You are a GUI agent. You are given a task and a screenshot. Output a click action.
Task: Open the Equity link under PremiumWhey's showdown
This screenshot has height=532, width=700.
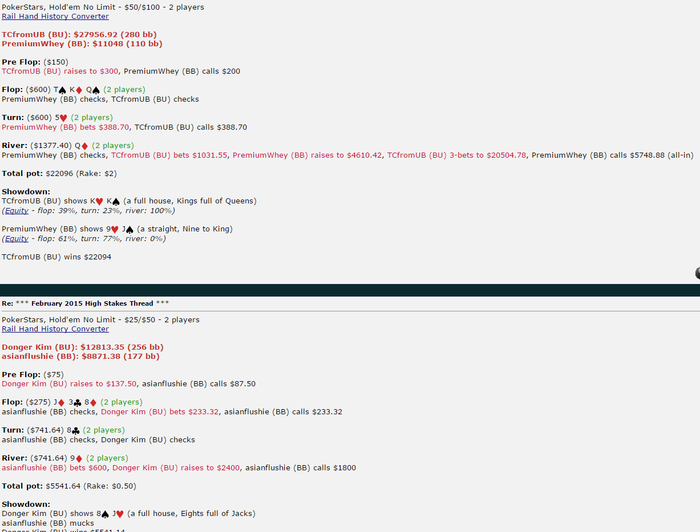17,239
